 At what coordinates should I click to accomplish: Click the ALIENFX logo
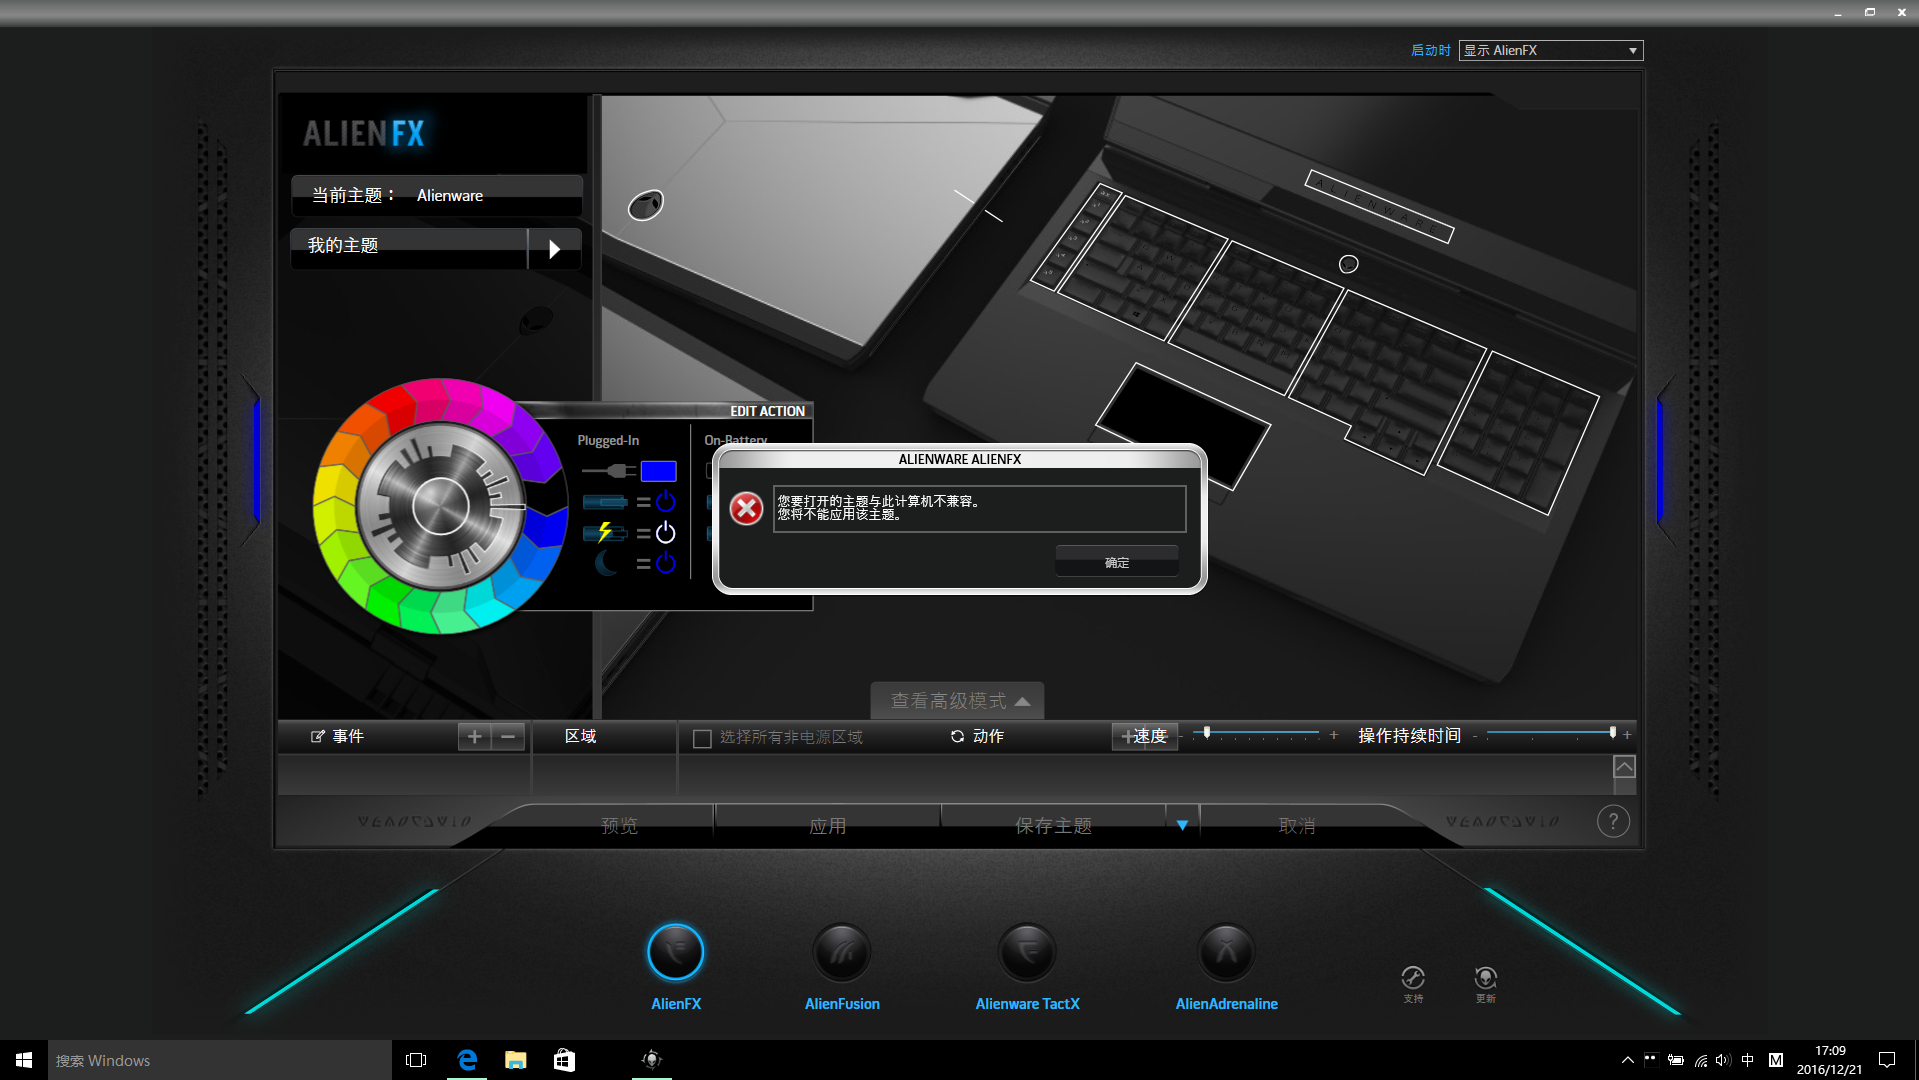click(x=364, y=133)
